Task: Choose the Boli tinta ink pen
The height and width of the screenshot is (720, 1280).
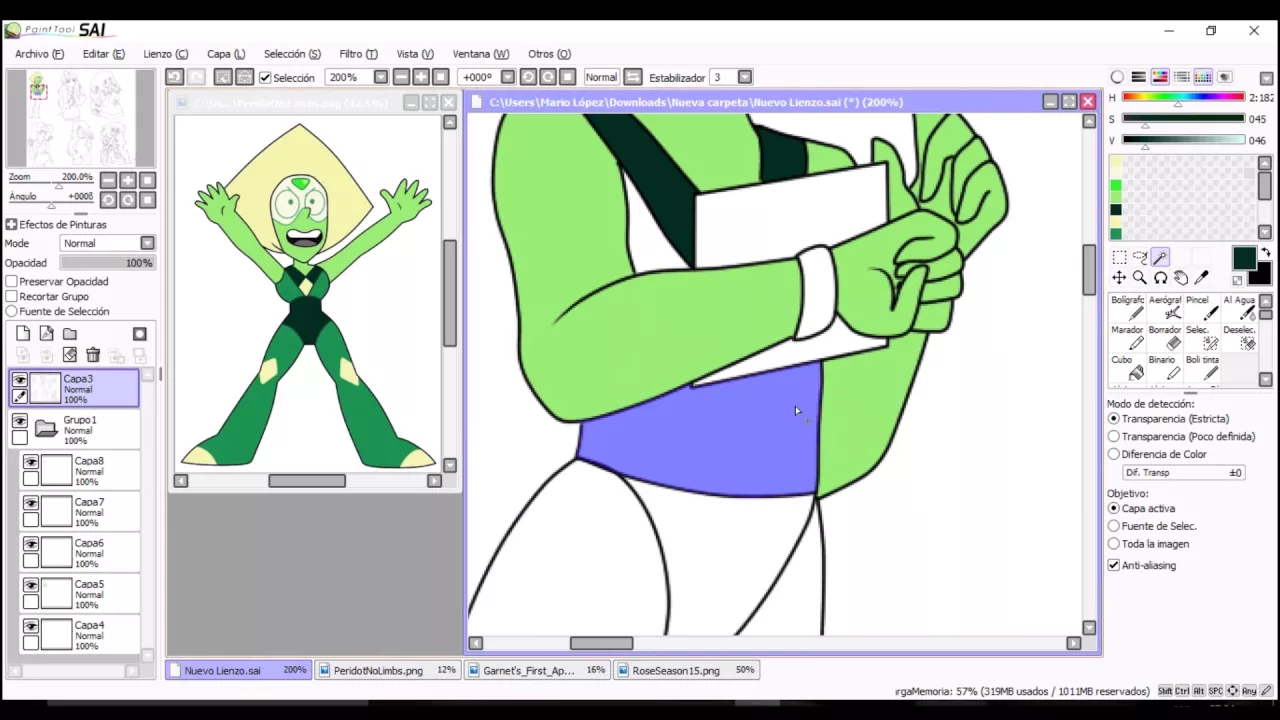Action: (1202, 368)
